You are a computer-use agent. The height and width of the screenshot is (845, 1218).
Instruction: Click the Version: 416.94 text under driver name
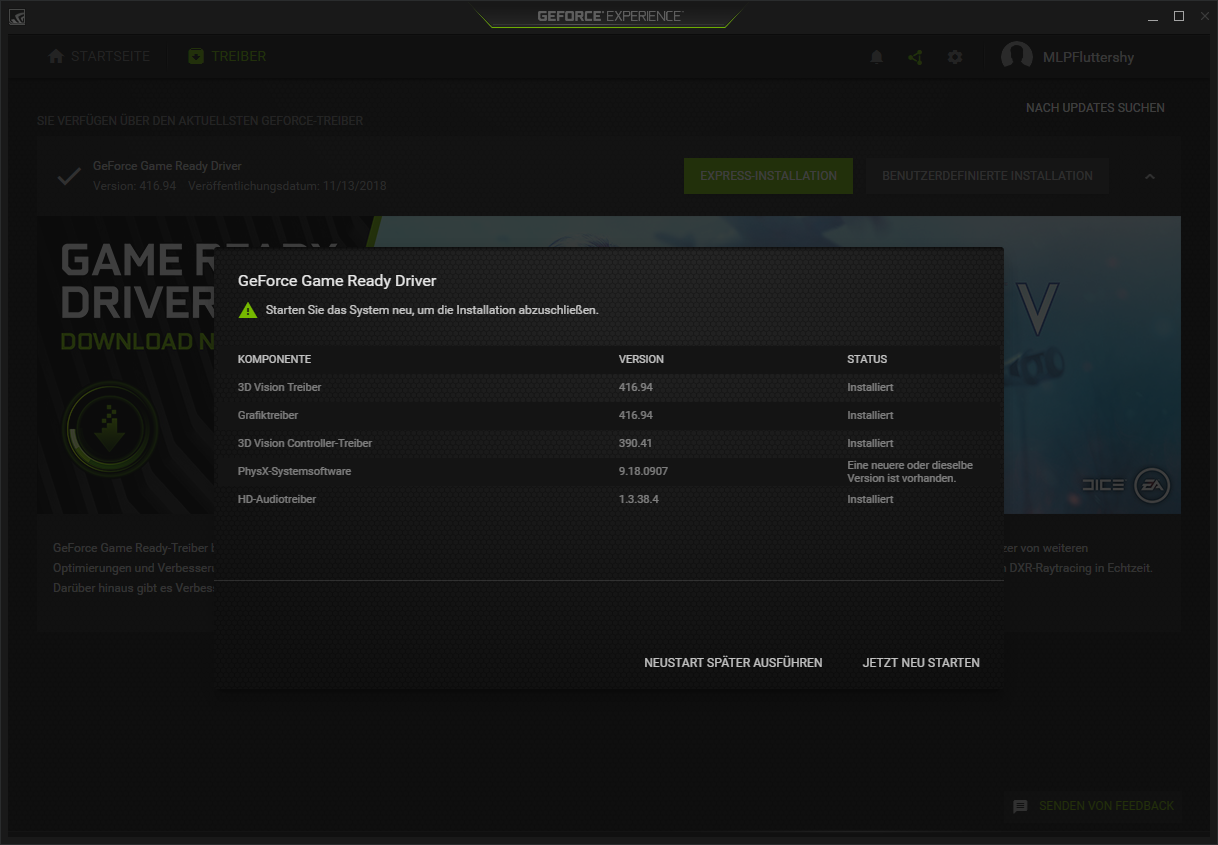[135, 186]
